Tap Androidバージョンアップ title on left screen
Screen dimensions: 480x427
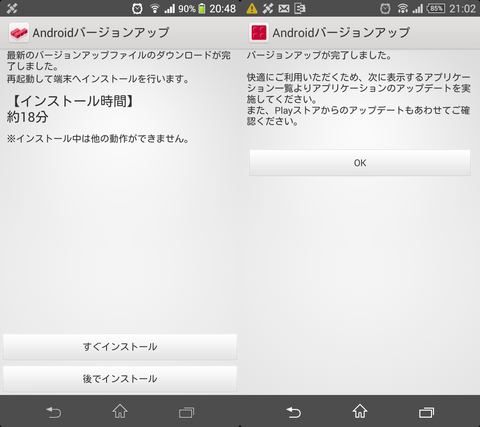click(x=101, y=33)
